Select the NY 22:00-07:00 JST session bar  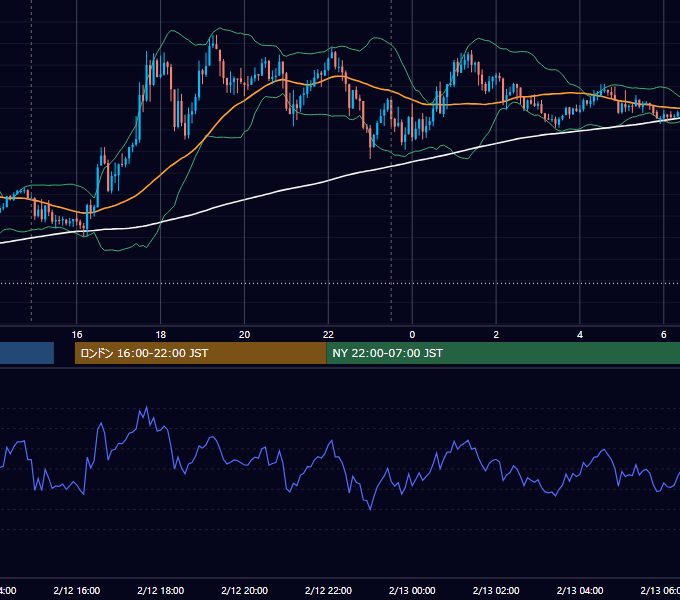click(x=503, y=353)
